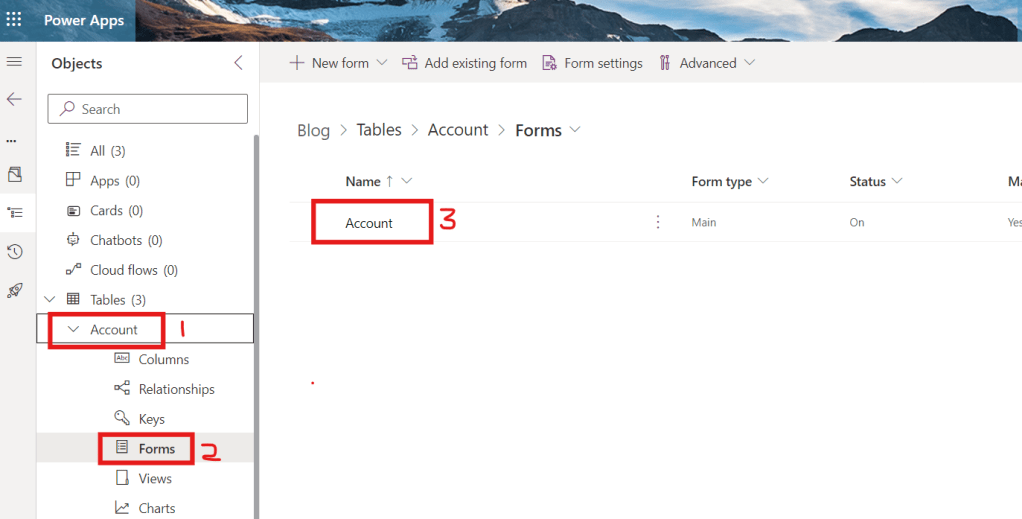
Task: Sort by the Form type column header
Action: point(721,181)
